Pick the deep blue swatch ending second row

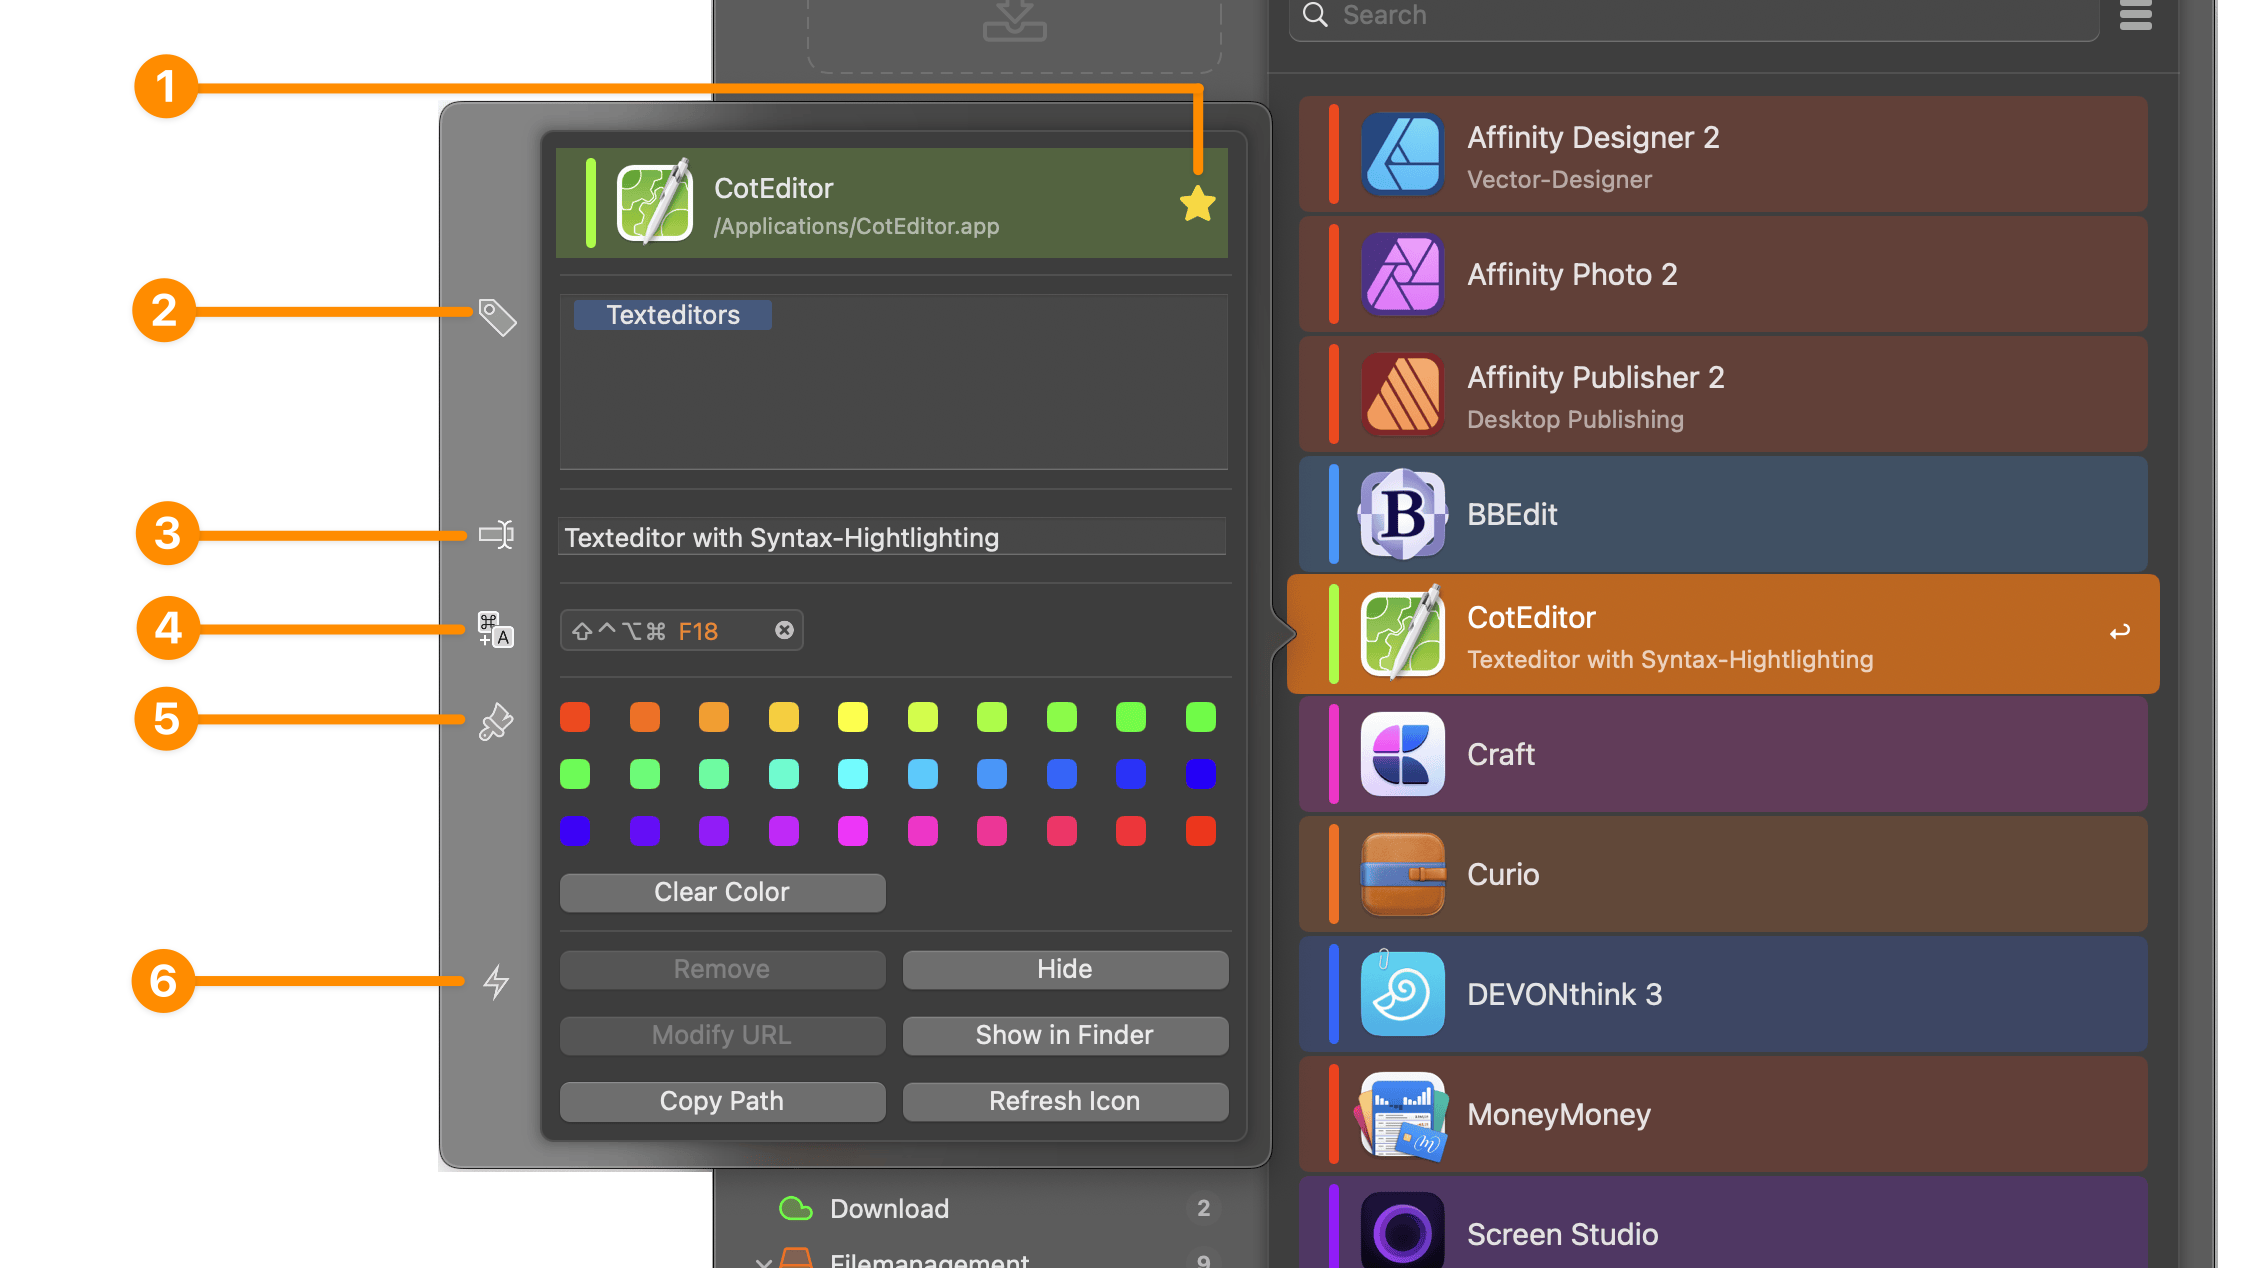click(x=1201, y=774)
